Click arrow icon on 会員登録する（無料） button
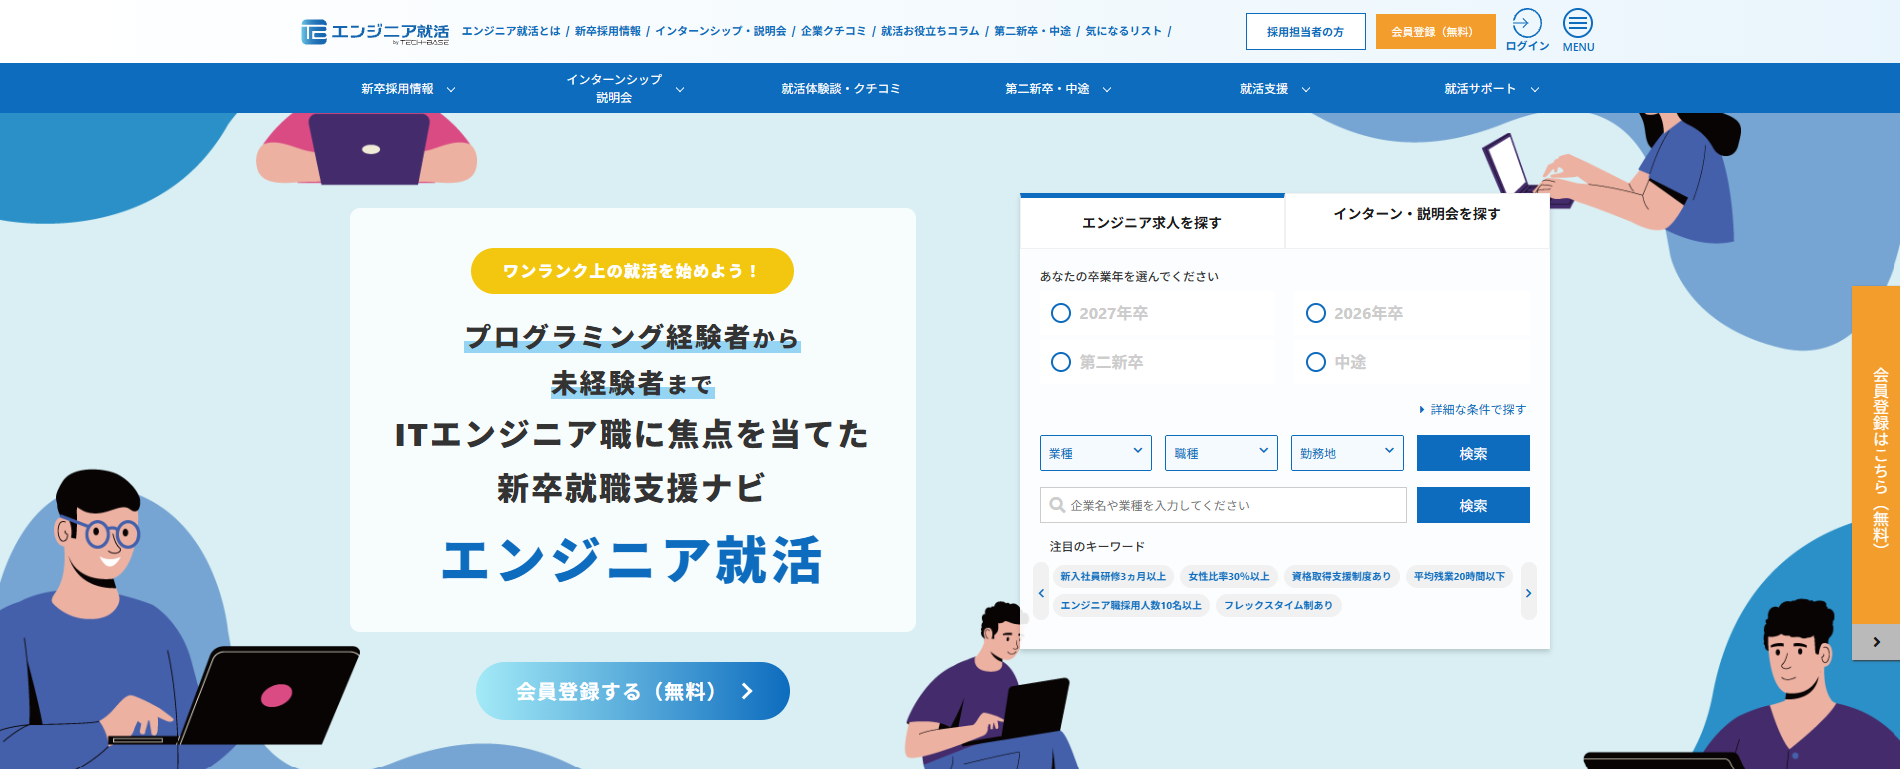Viewport: 1900px width, 769px height. click(747, 691)
